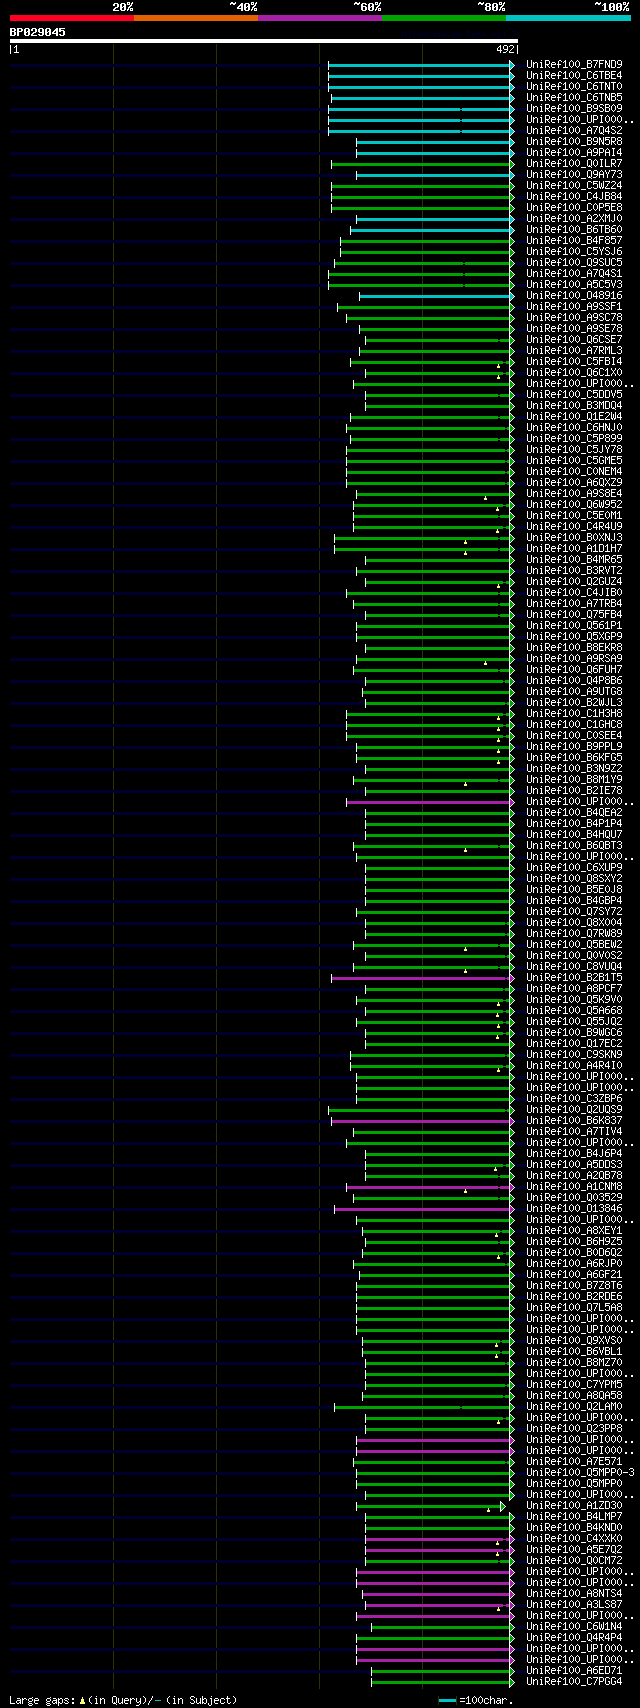
Task: Select the UniRef100_Q9AY73 label
Action: (574, 174)
